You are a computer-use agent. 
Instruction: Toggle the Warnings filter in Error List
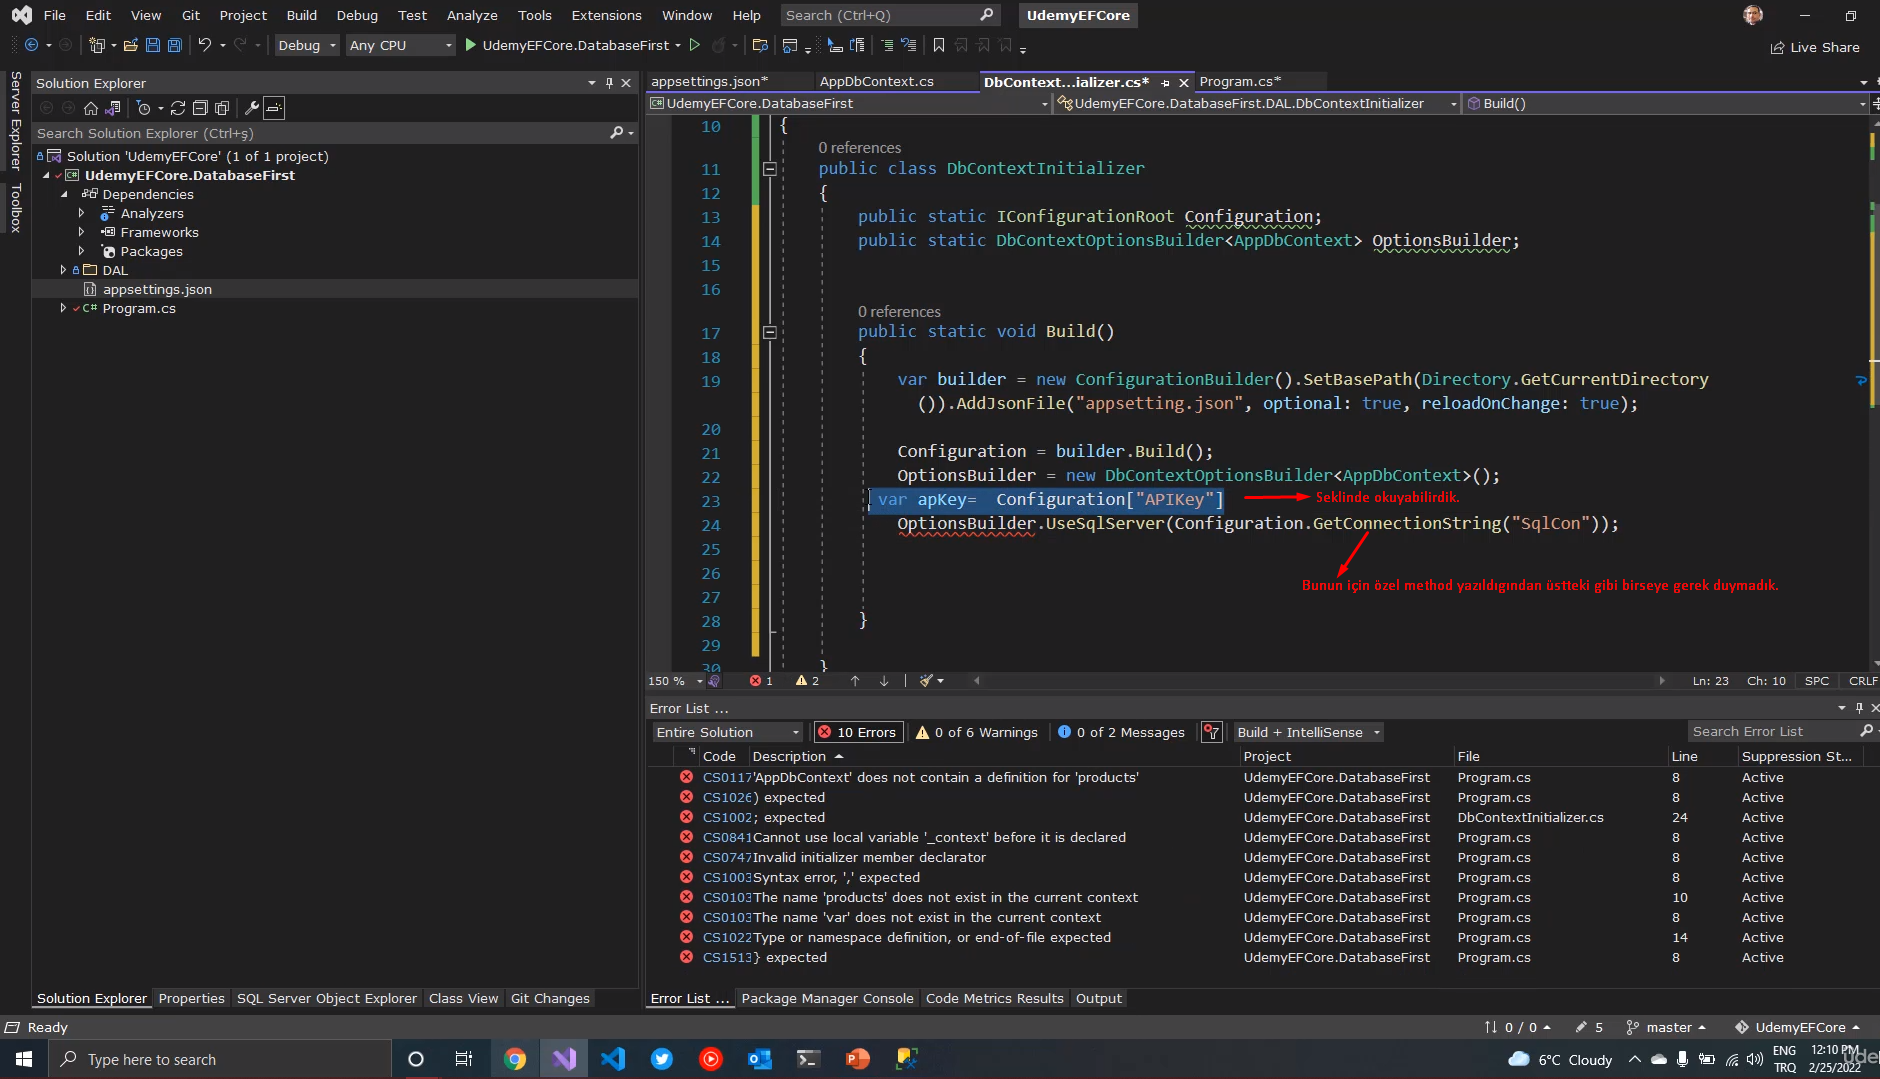(x=975, y=731)
